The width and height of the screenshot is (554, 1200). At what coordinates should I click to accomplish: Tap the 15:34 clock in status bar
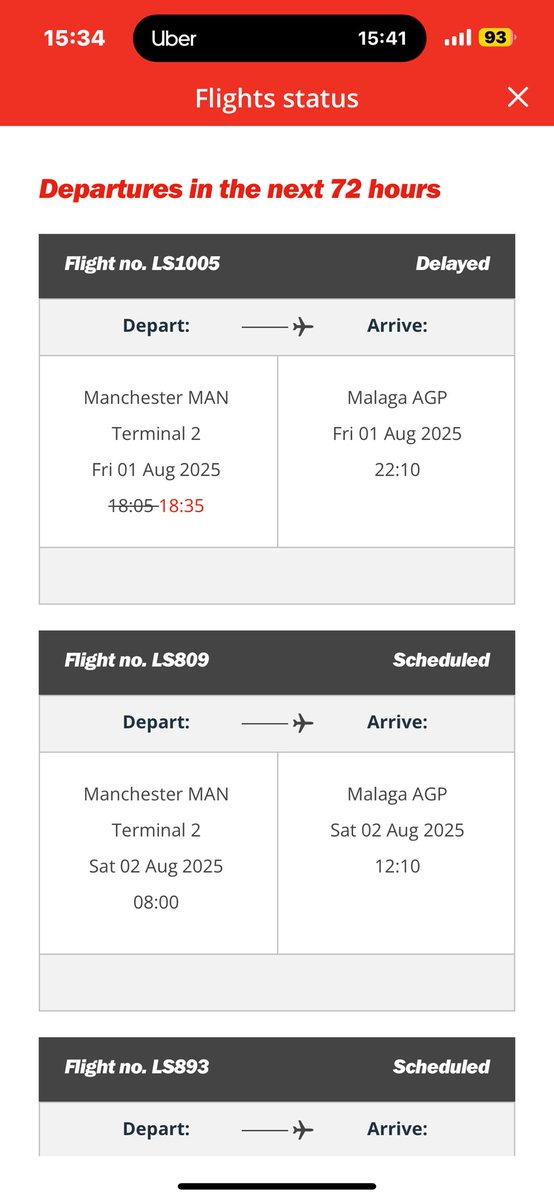point(74,38)
